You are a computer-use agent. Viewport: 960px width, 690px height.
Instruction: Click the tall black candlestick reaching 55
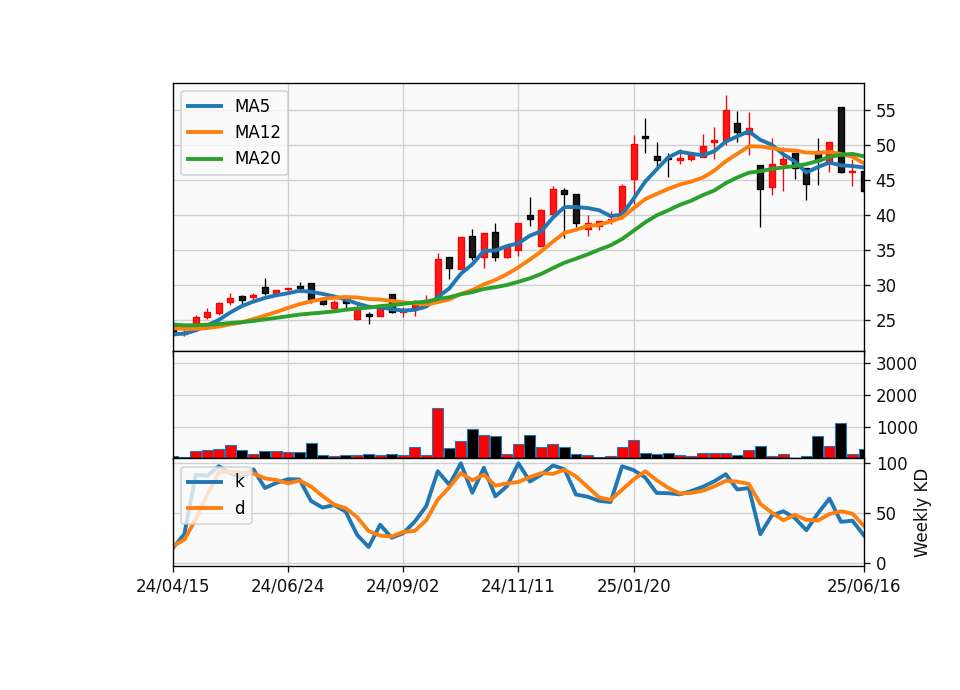(x=841, y=140)
